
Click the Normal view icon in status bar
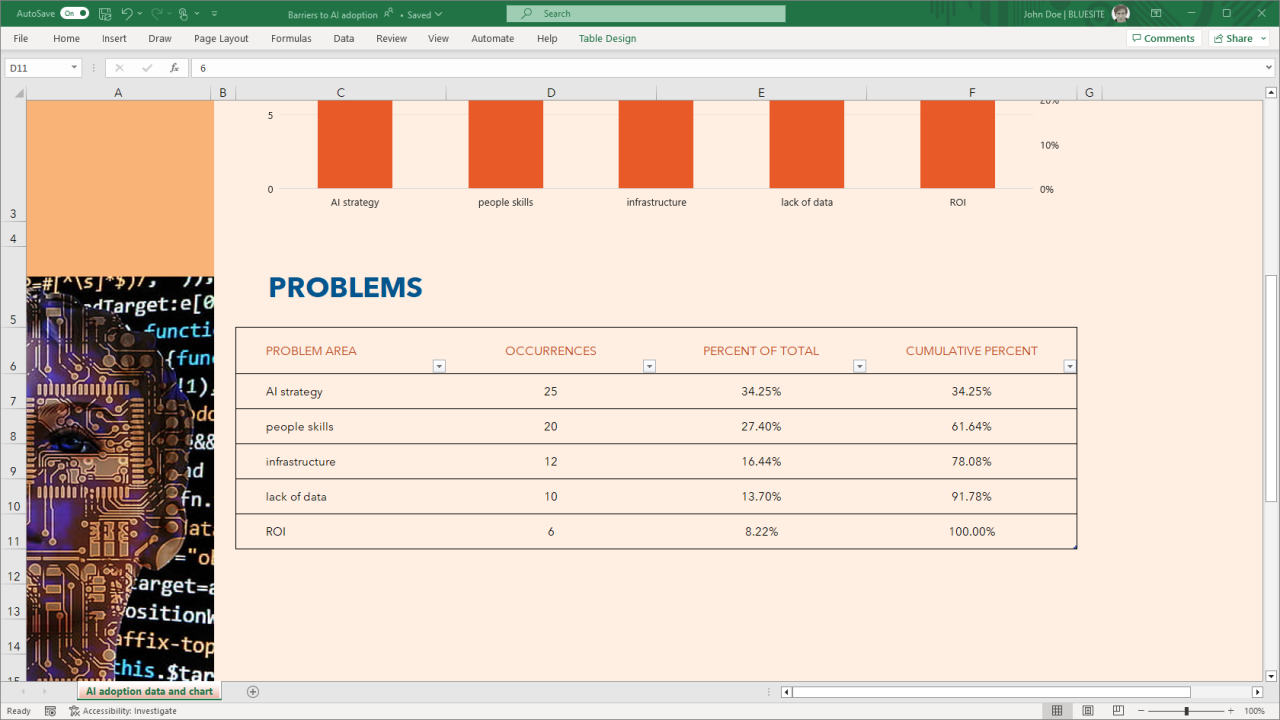1057,710
